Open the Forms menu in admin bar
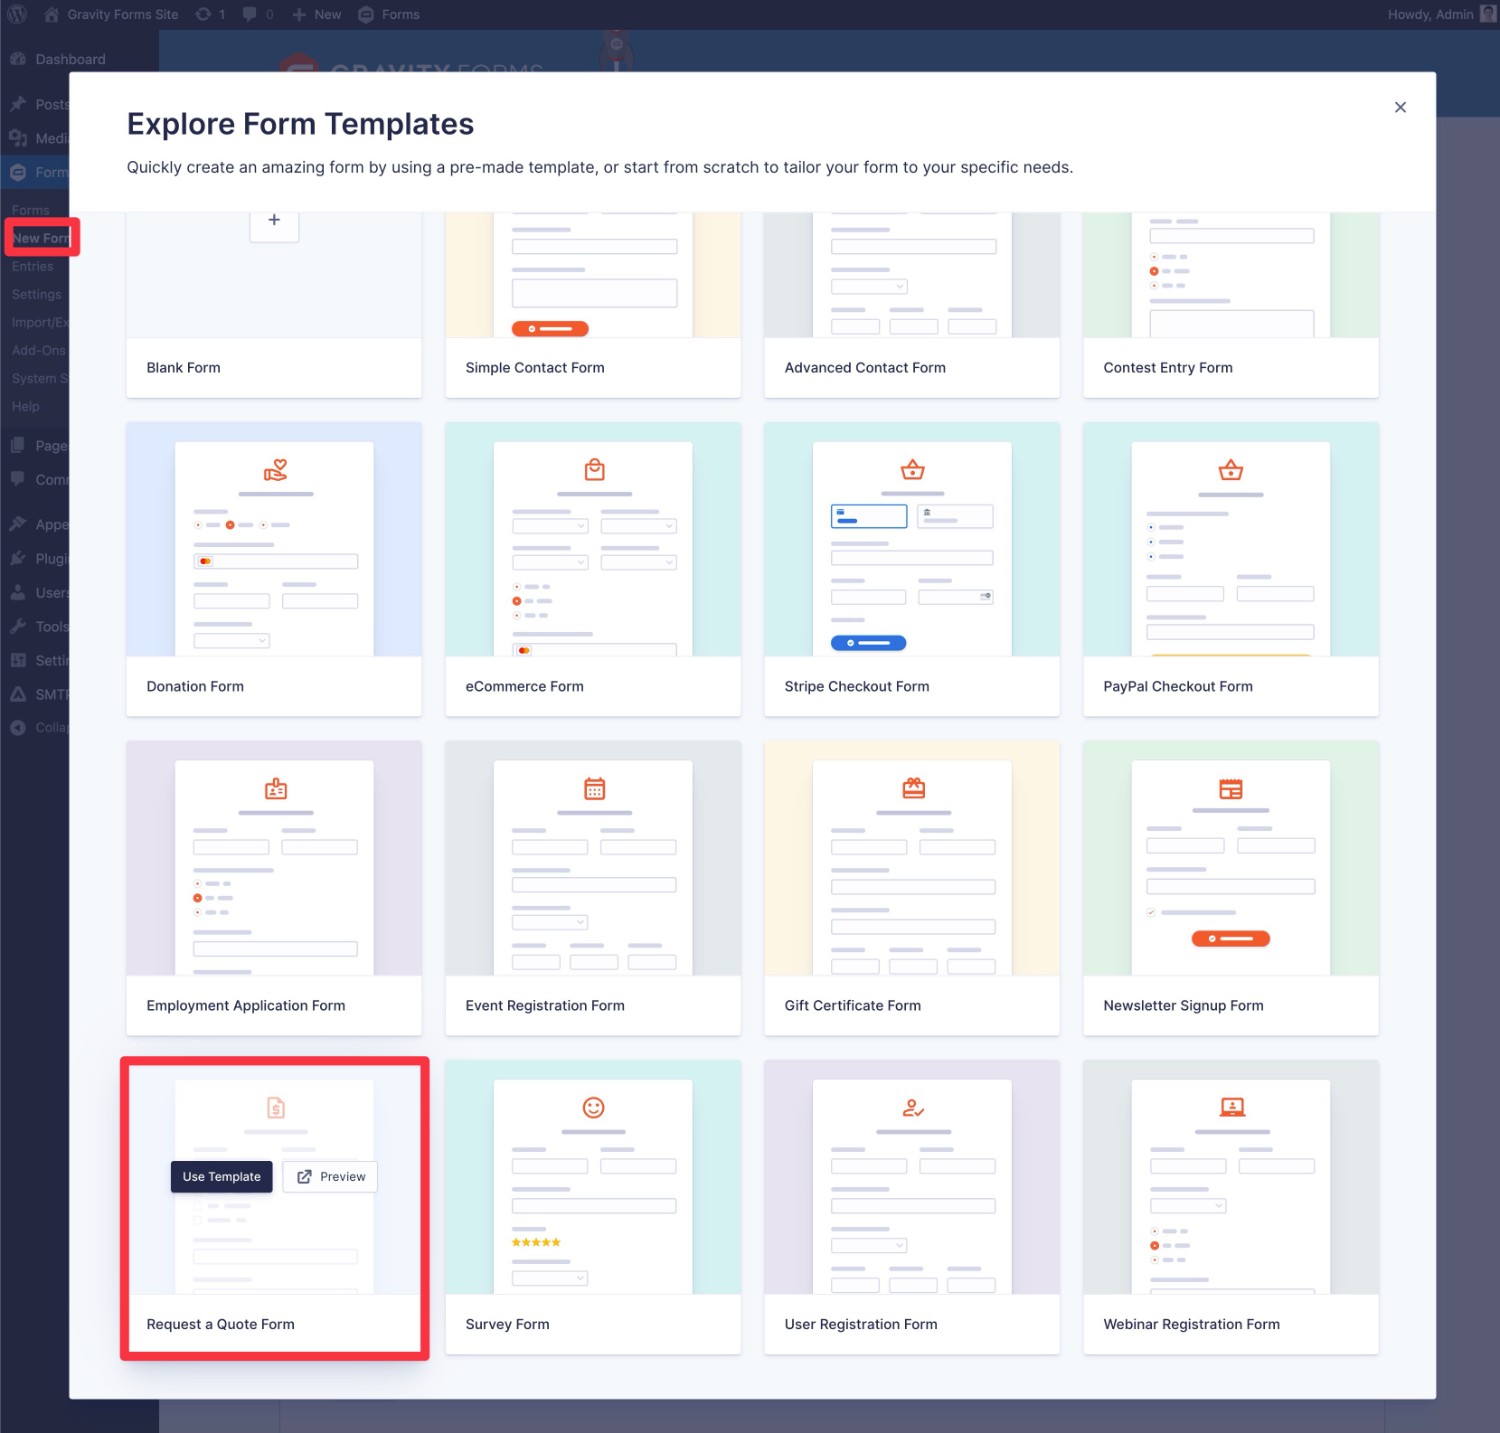The image size is (1500, 1433). (389, 14)
